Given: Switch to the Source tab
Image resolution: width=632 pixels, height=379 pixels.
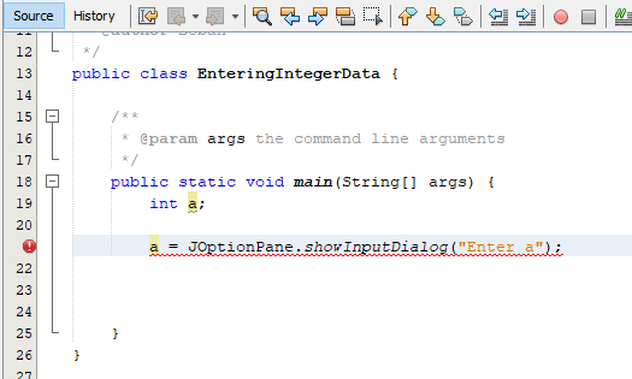Looking at the screenshot, I should point(33,16).
